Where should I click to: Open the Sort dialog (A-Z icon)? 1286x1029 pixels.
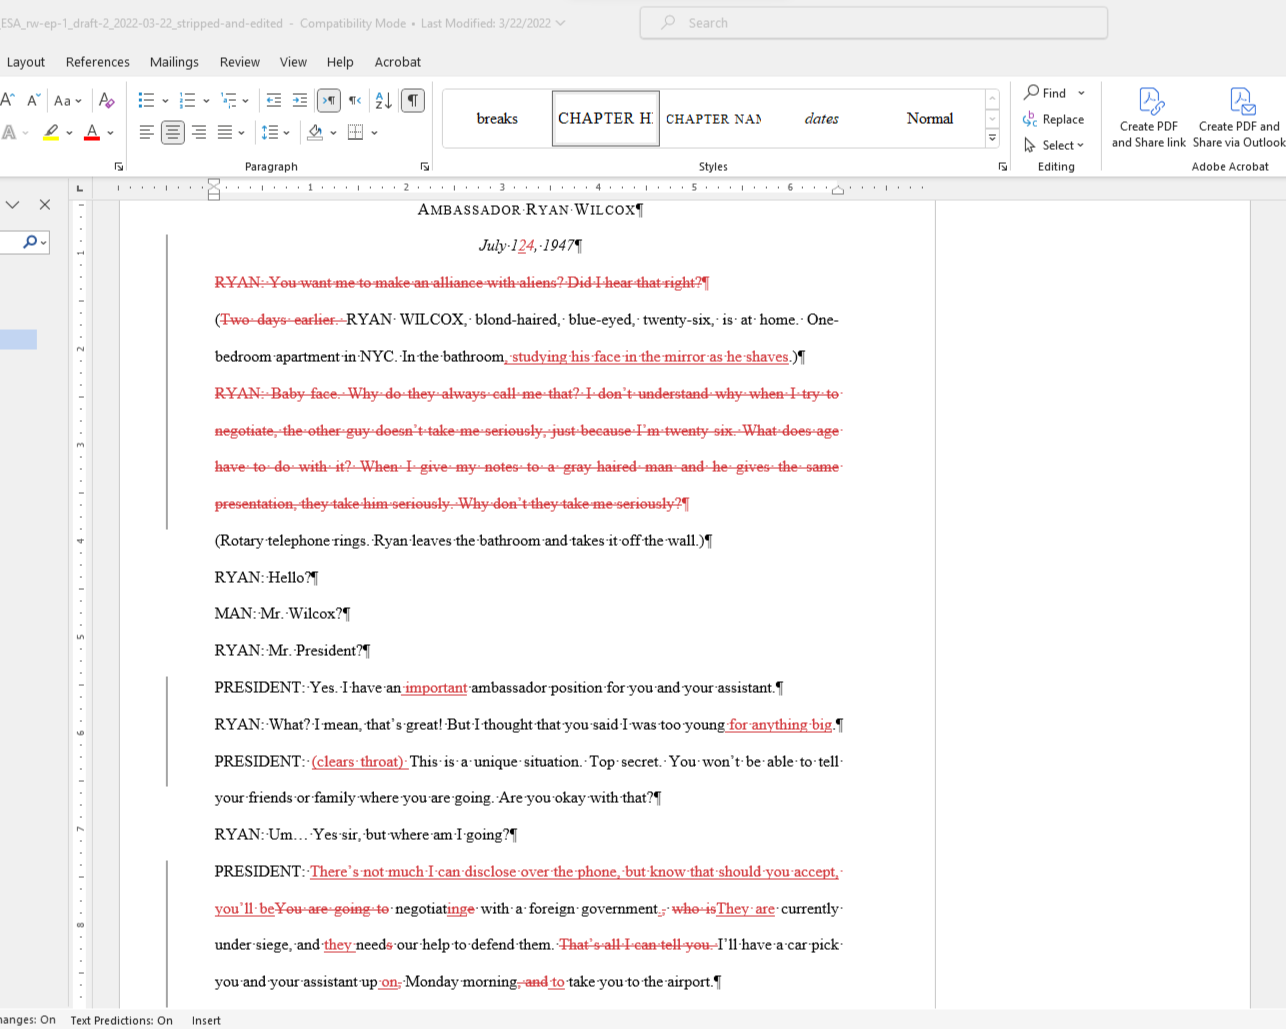click(x=383, y=100)
